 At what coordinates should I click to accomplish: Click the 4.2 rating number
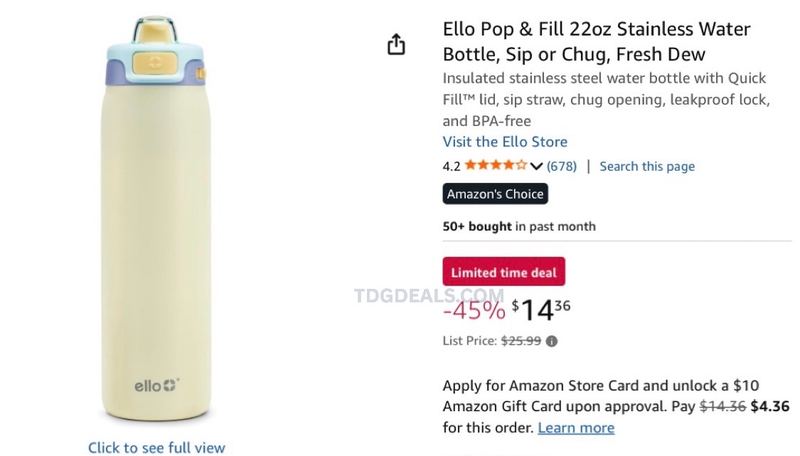point(452,166)
